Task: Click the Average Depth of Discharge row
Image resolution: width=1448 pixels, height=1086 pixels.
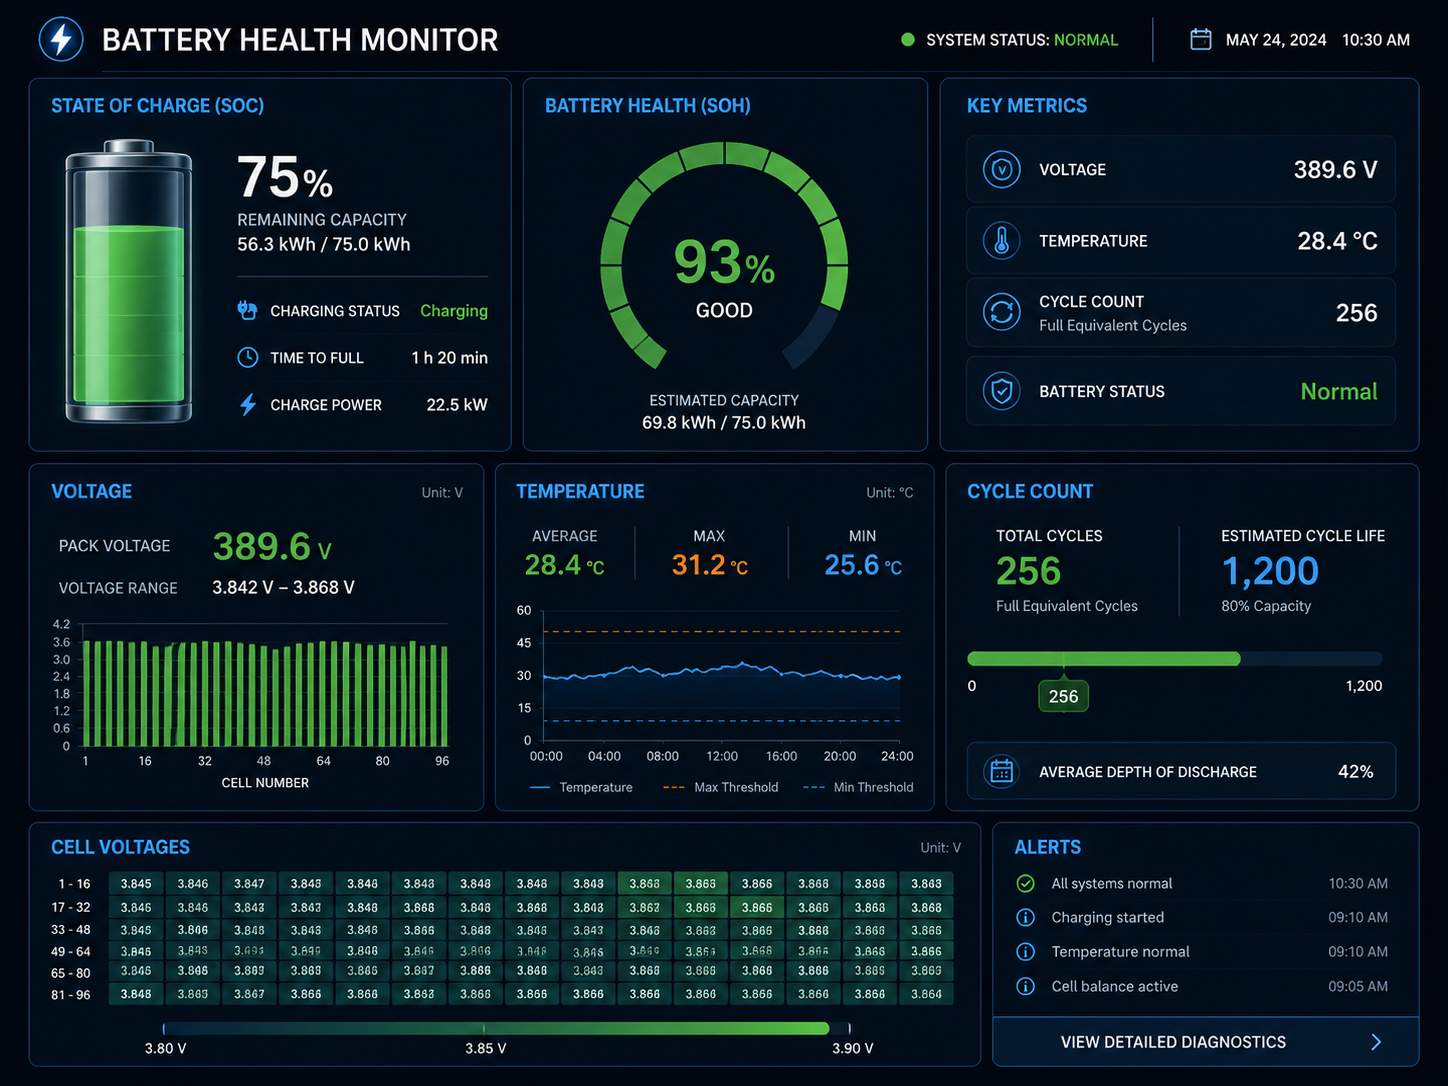Action: pos(1180,771)
